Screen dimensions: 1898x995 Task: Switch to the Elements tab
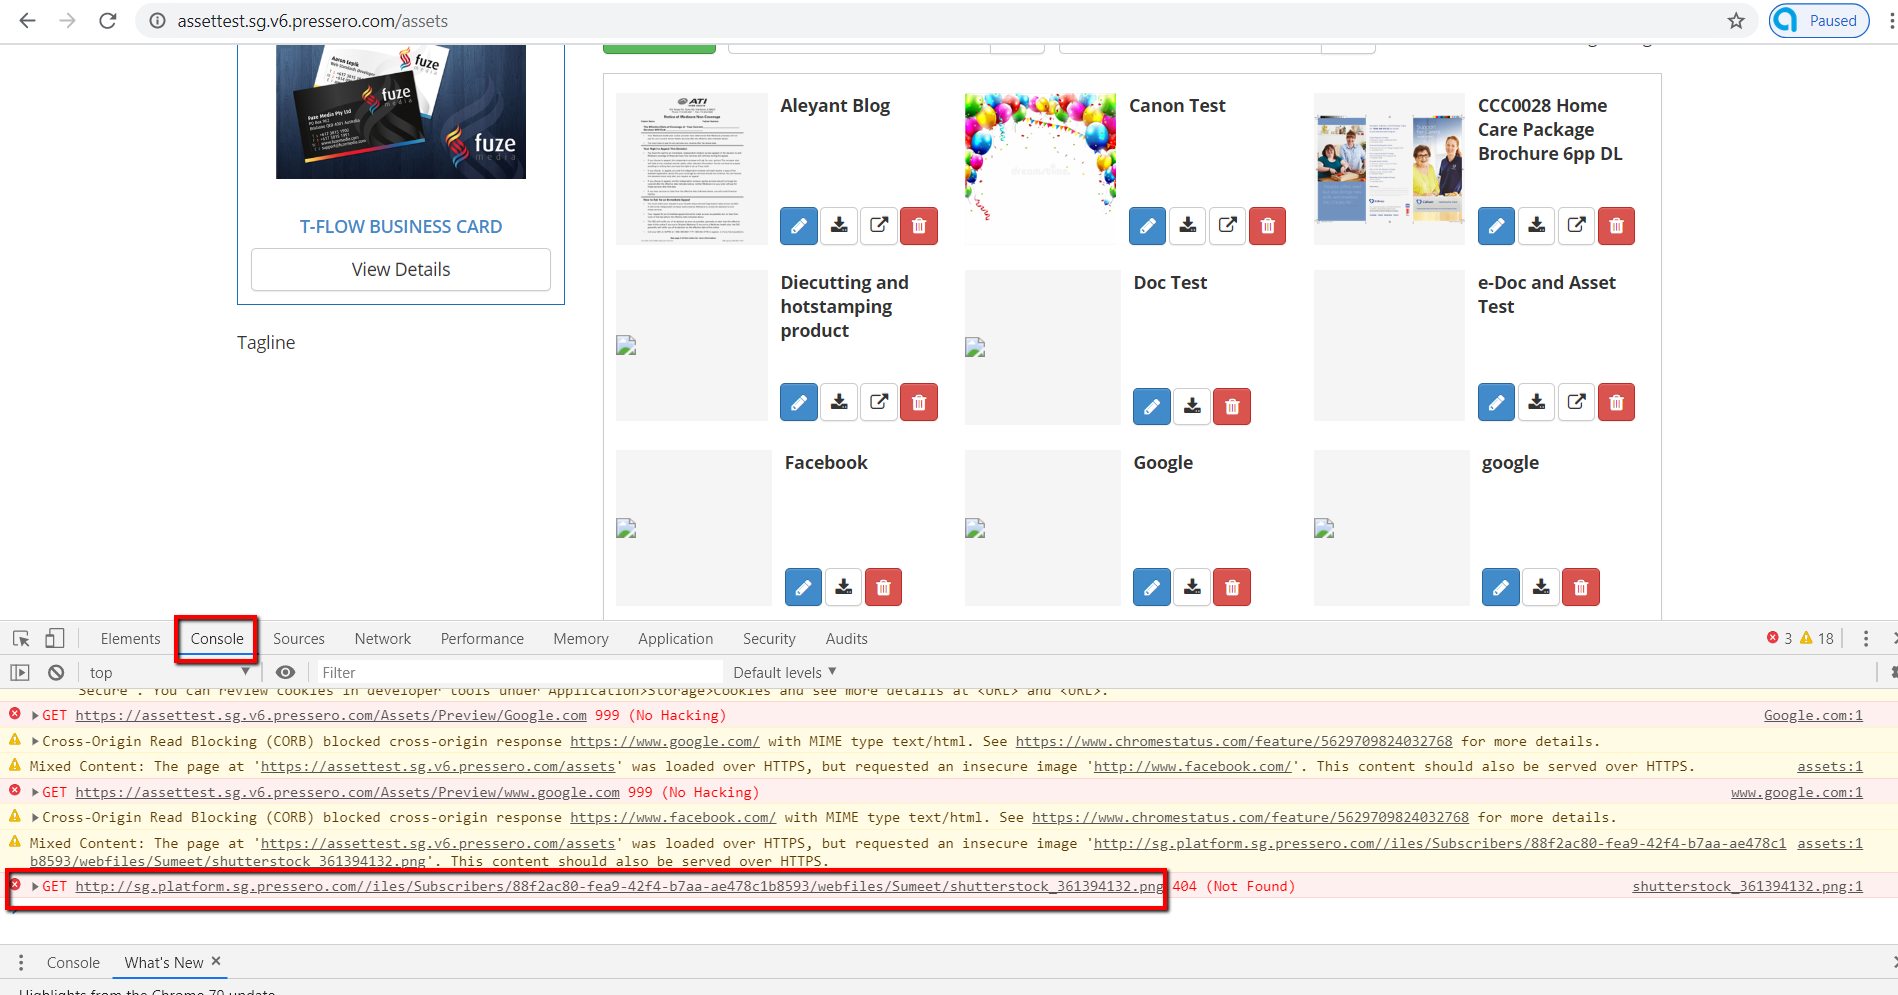[x=130, y=639]
